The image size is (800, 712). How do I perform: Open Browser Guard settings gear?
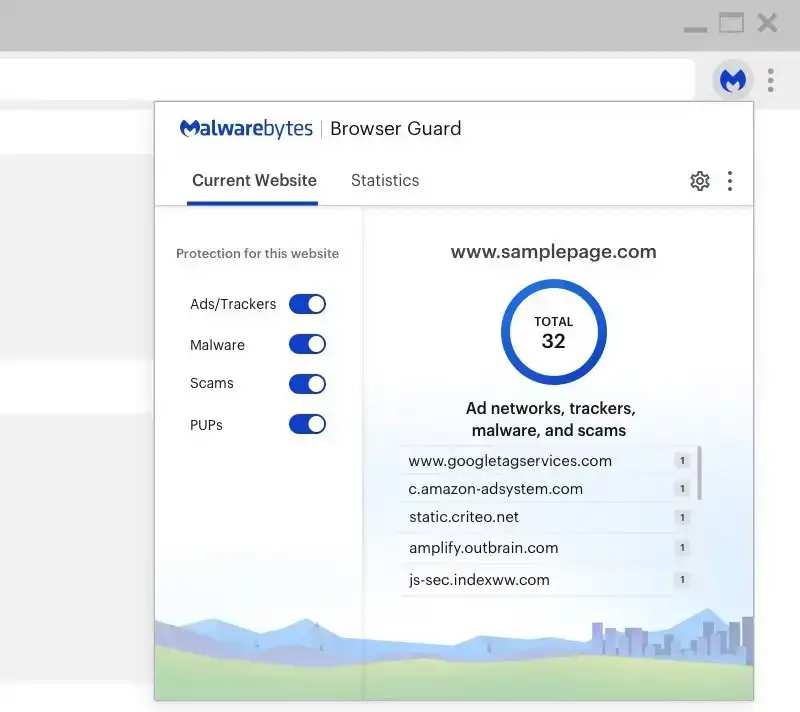click(699, 181)
